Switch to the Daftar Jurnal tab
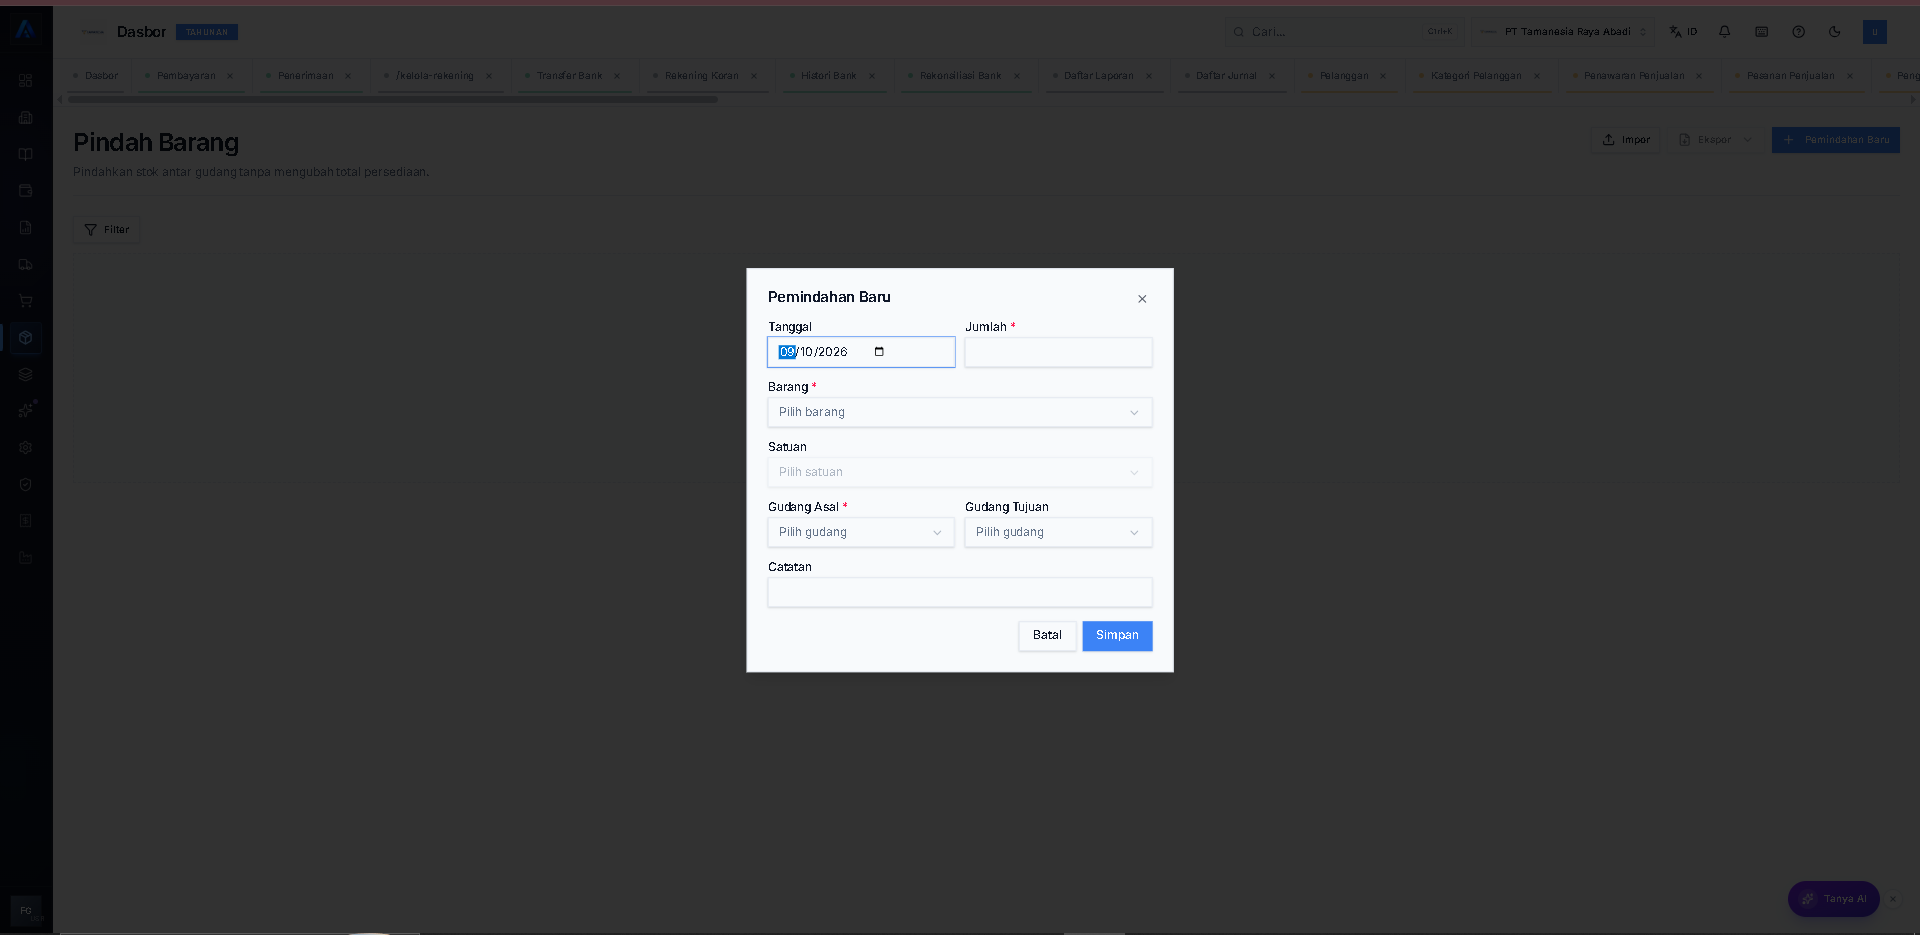This screenshot has width=1920, height=935. (x=1226, y=76)
